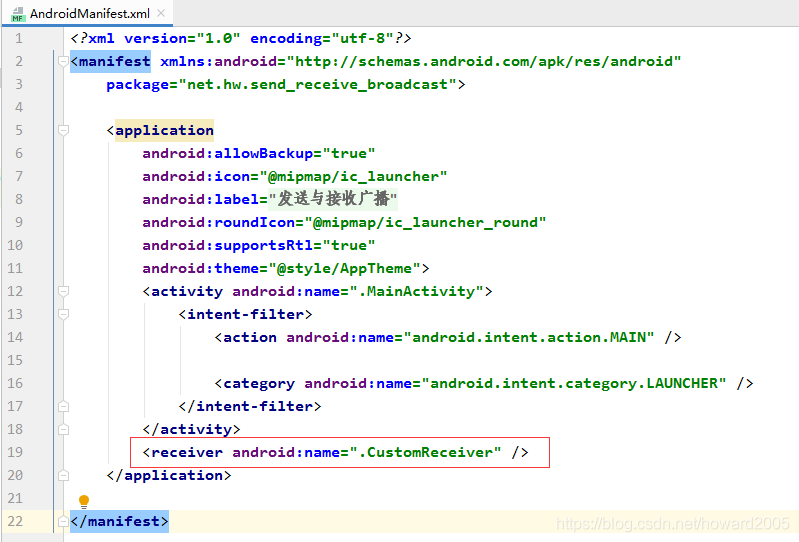Image resolution: width=799 pixels, height=542 pixels.
Task: Click the android.intent.category.LAUNCHER value
Action: 574,384
